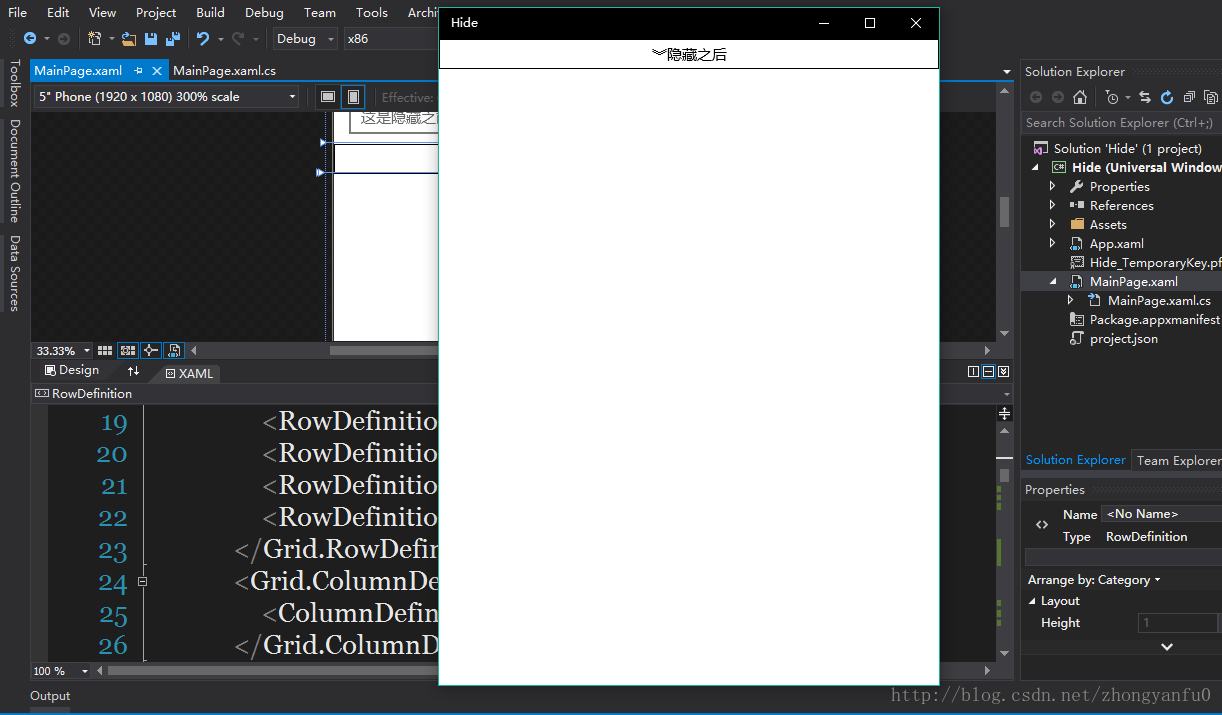The width and height of the screenshot is (1222, 715).
Task: Open the Document Outline side panel
Action: [x=14, y=171]
